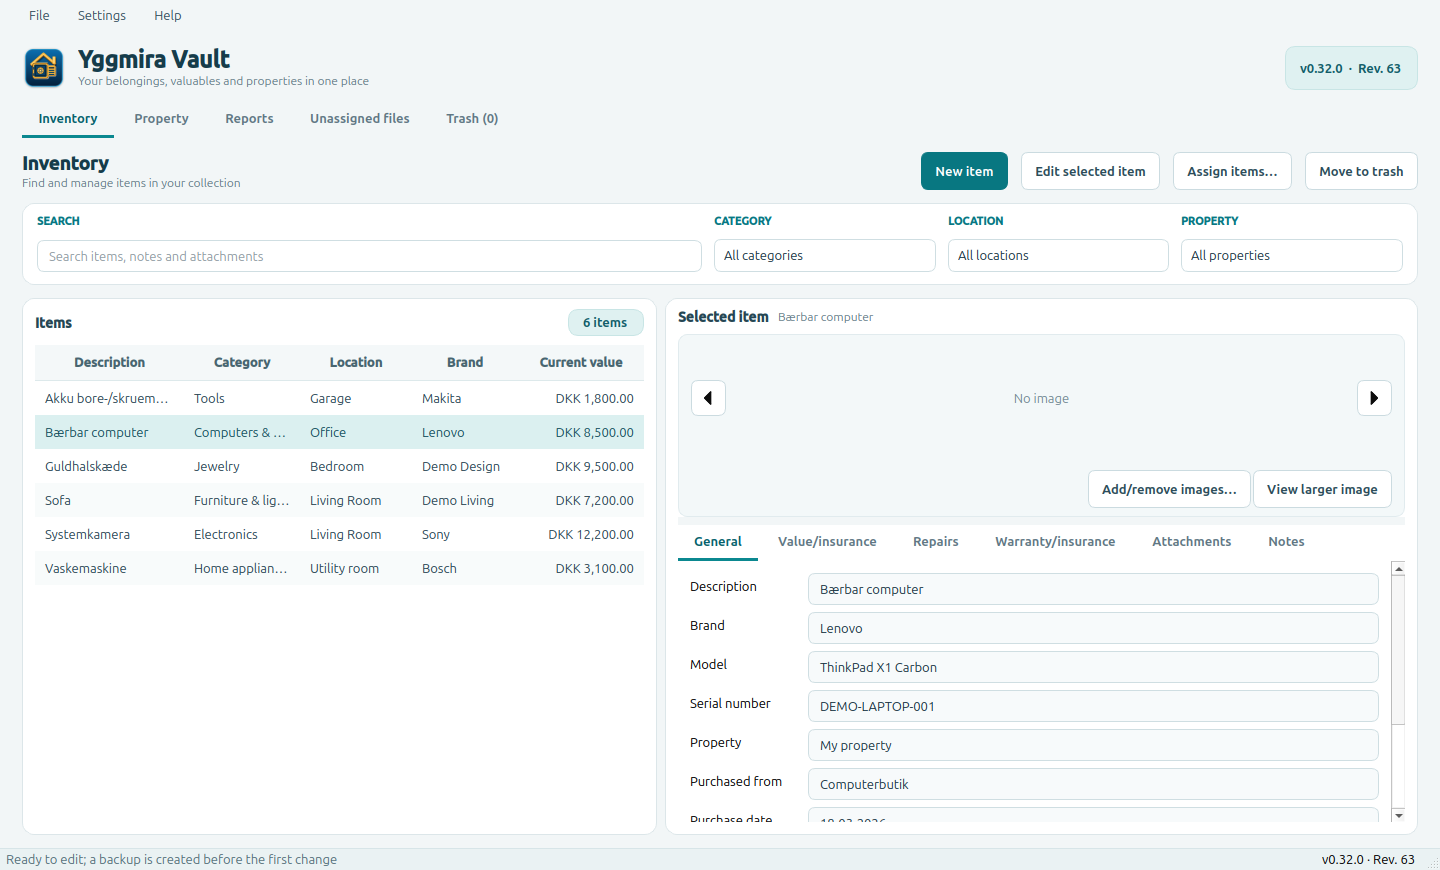
Task: Select the Repairs details tab
Action: pos(935,541)
